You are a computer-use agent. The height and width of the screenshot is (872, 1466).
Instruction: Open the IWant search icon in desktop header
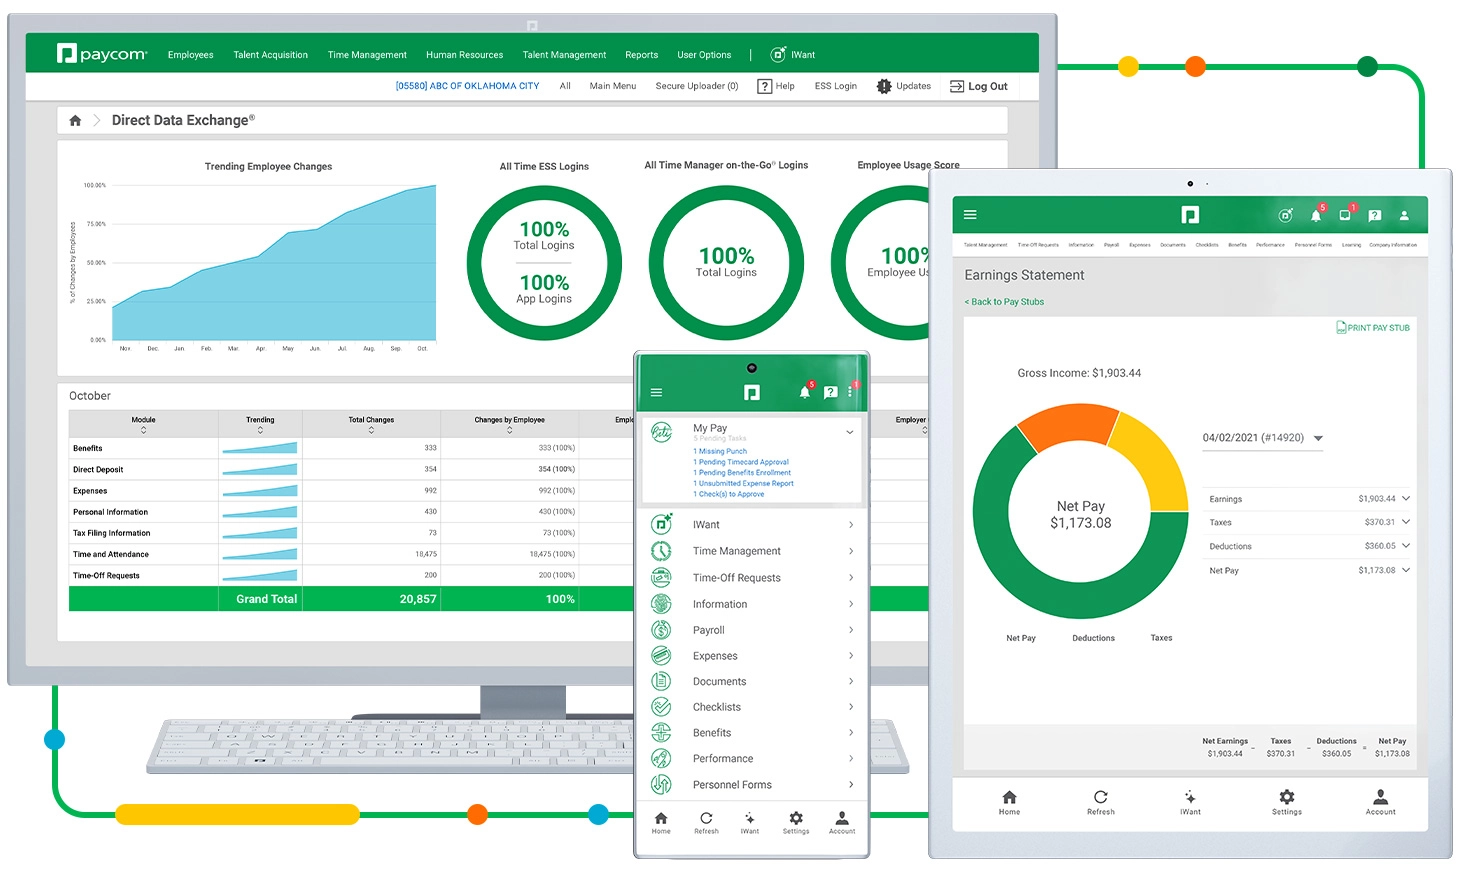(x=778, y=55)
